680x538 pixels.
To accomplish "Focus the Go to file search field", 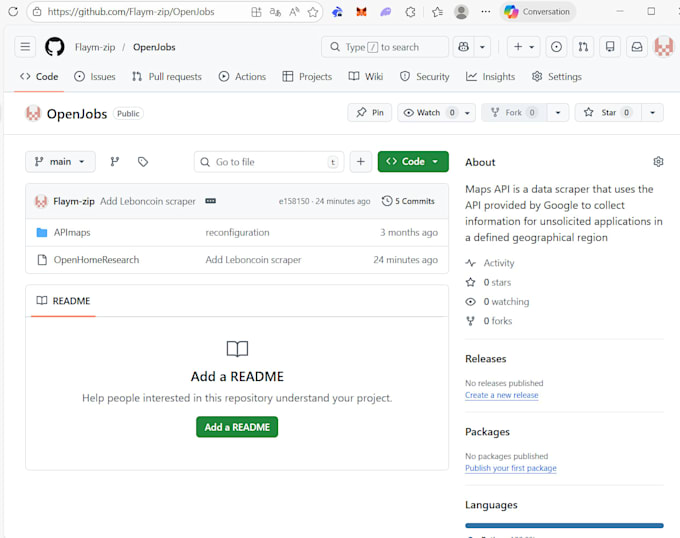I will tap(269, 162).
